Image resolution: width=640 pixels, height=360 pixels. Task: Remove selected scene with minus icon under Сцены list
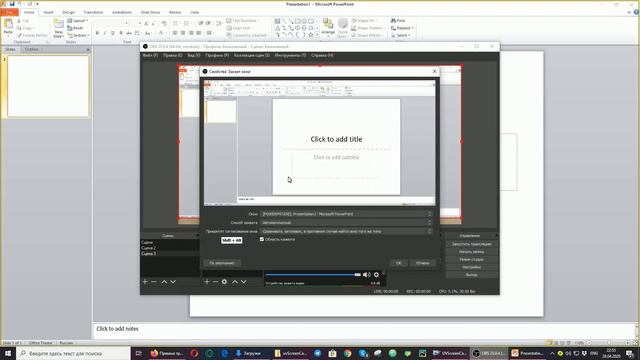(x=154, y=282)
